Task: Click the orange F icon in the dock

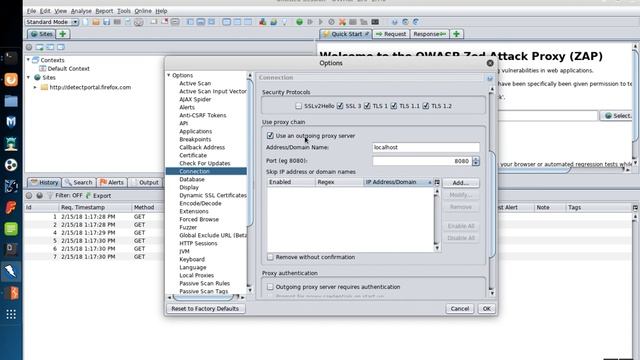Action: (x=11, y=207)
